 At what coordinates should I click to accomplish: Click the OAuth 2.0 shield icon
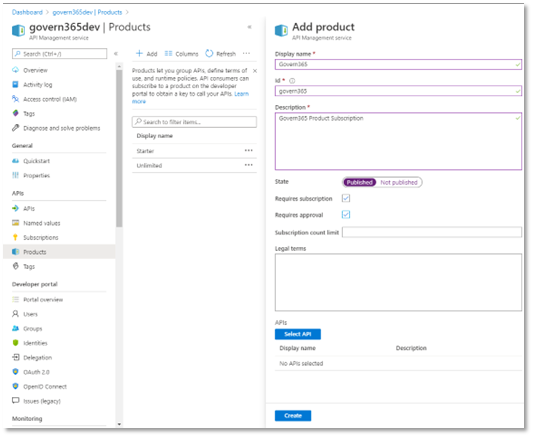coord(15,372)
